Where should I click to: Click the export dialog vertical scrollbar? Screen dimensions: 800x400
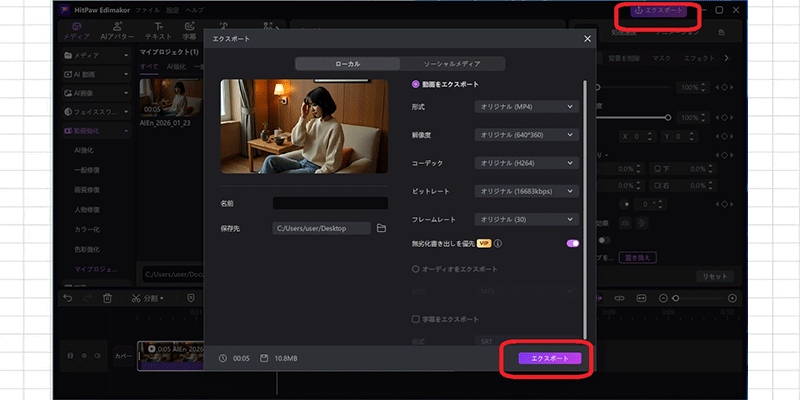coord(585,209)
